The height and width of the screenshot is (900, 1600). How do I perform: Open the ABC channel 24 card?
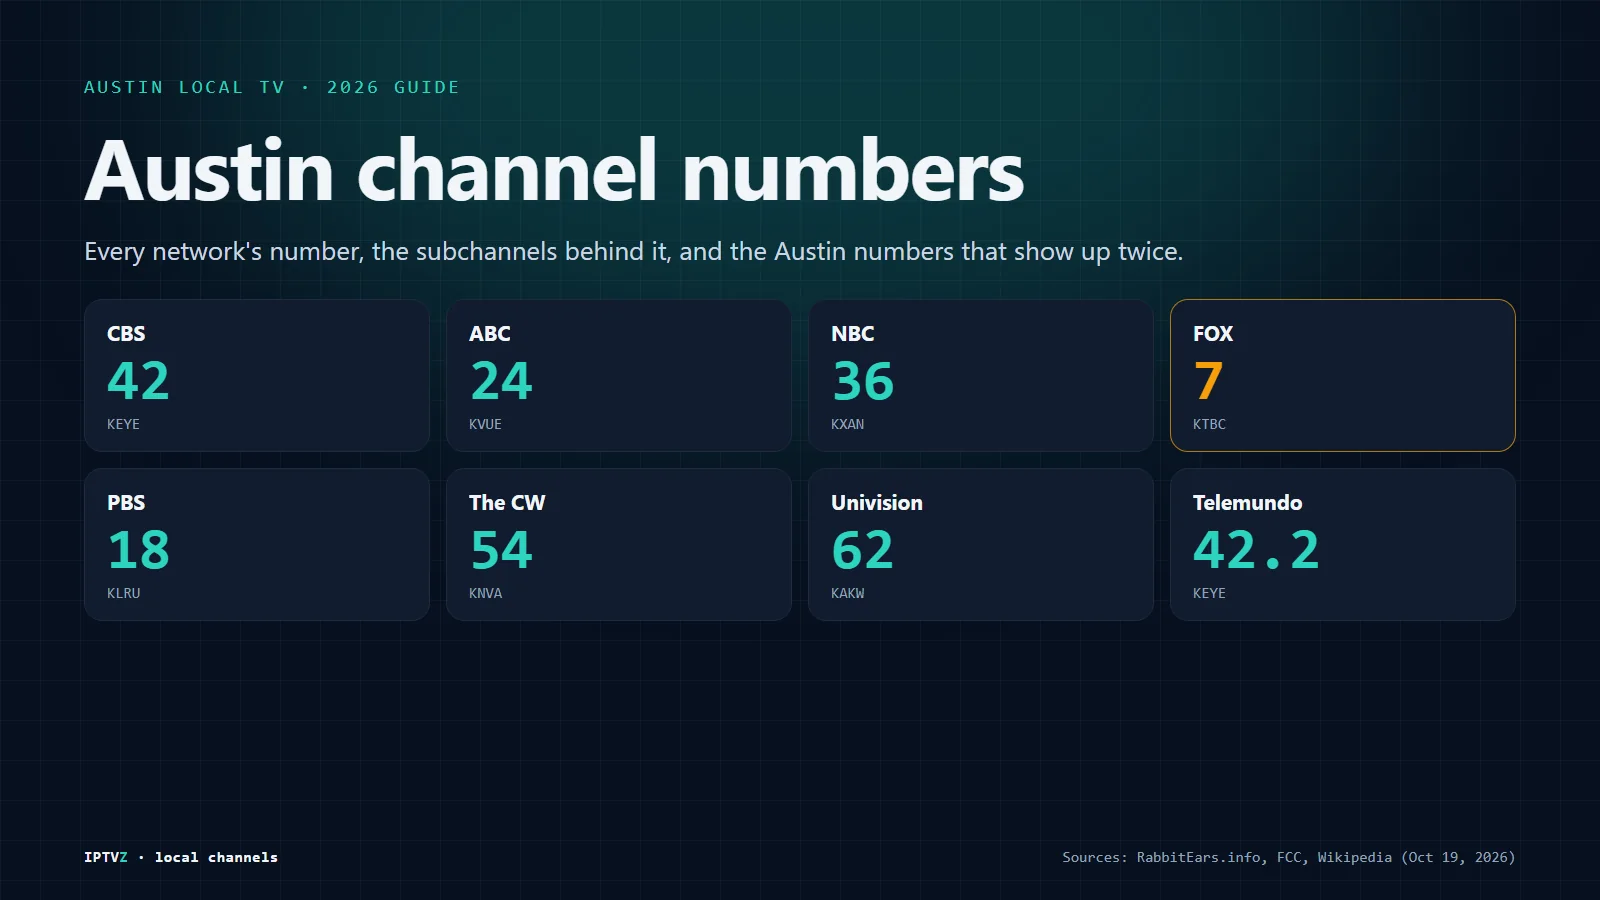click(x=619, y=375)
